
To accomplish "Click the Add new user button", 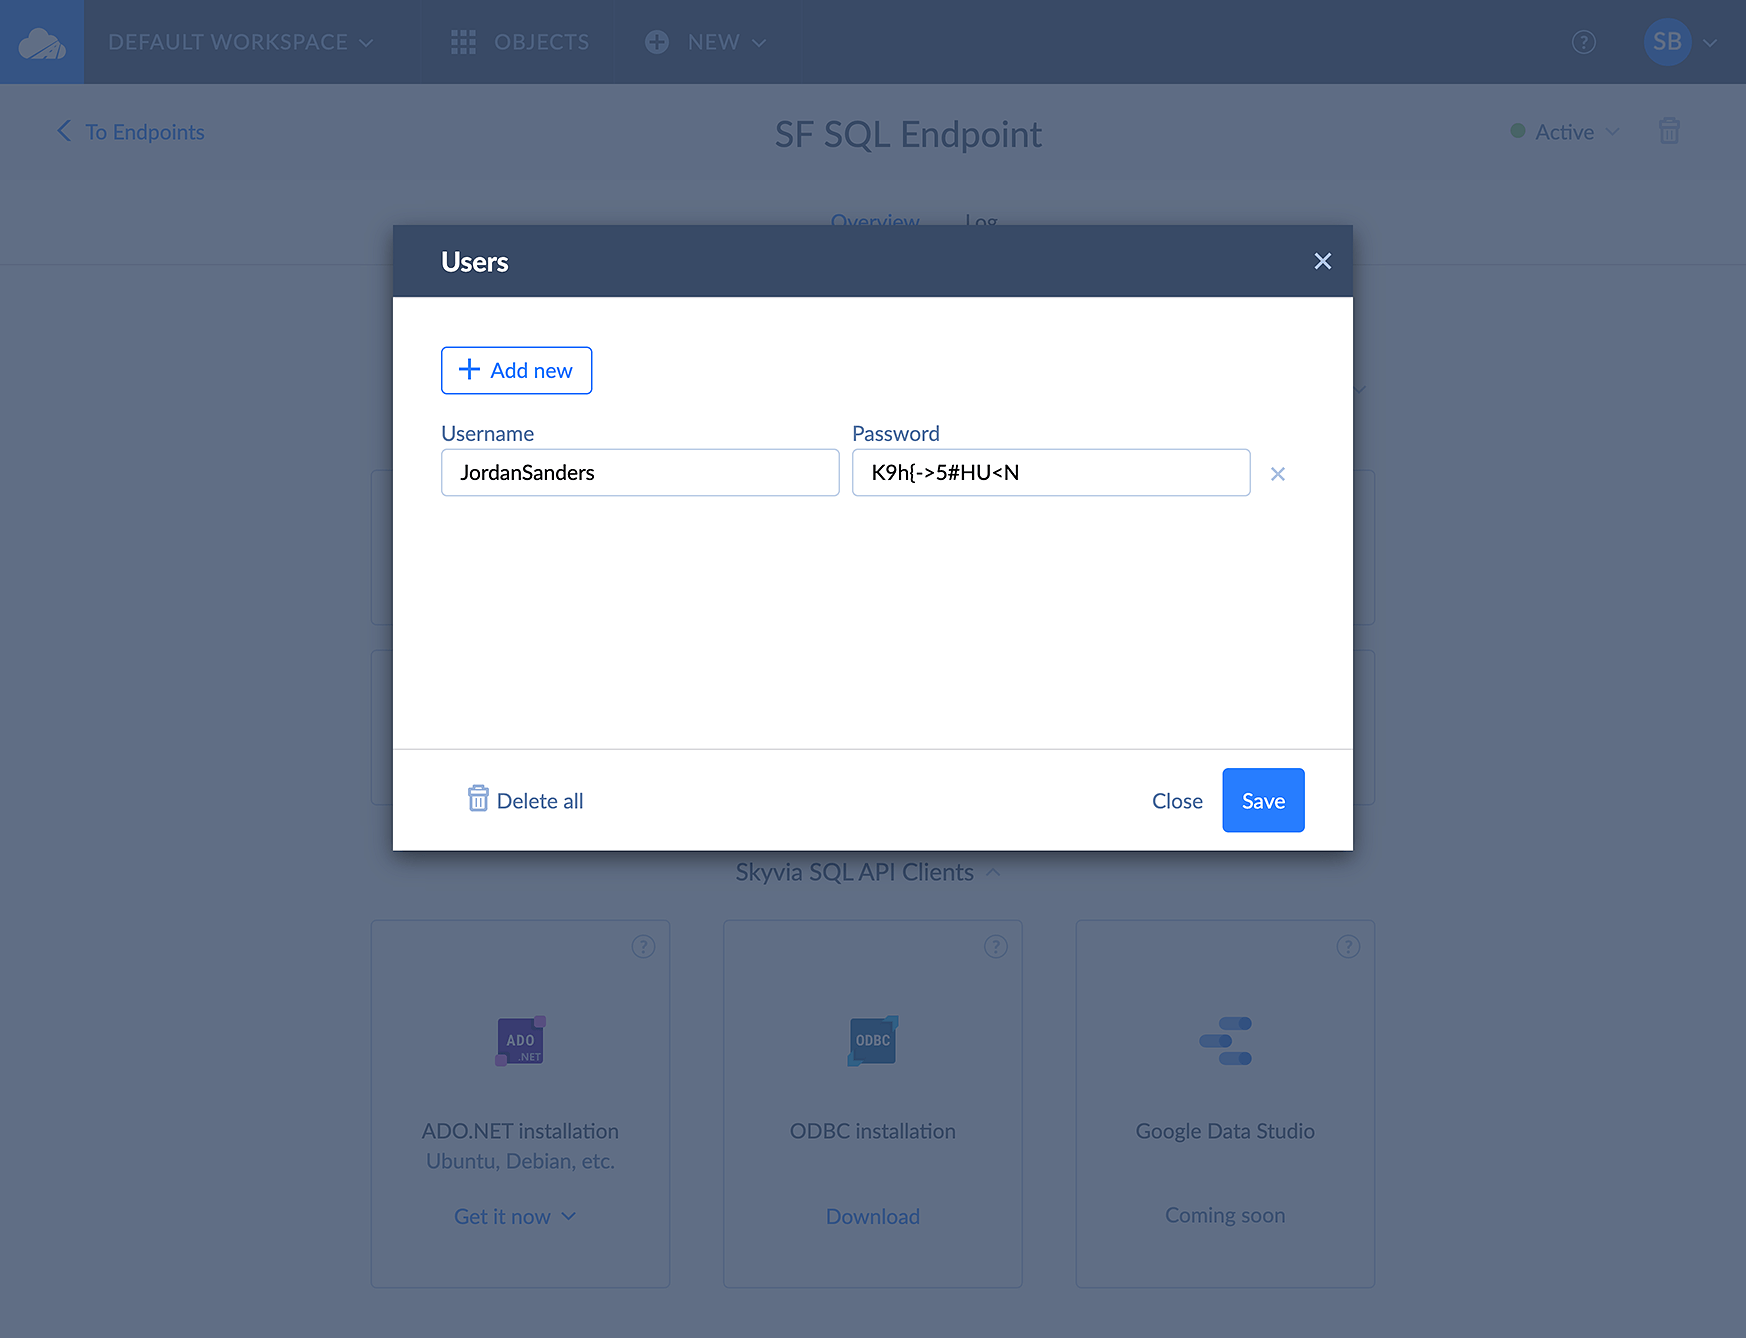I will 516,370.
